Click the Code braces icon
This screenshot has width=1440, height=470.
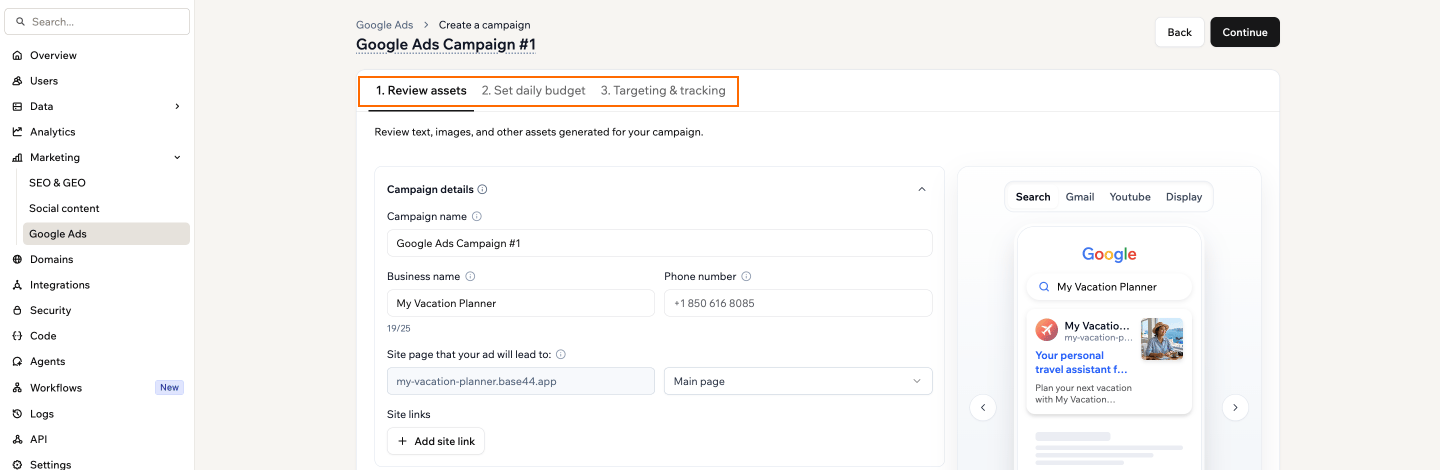tap(17, 336)
